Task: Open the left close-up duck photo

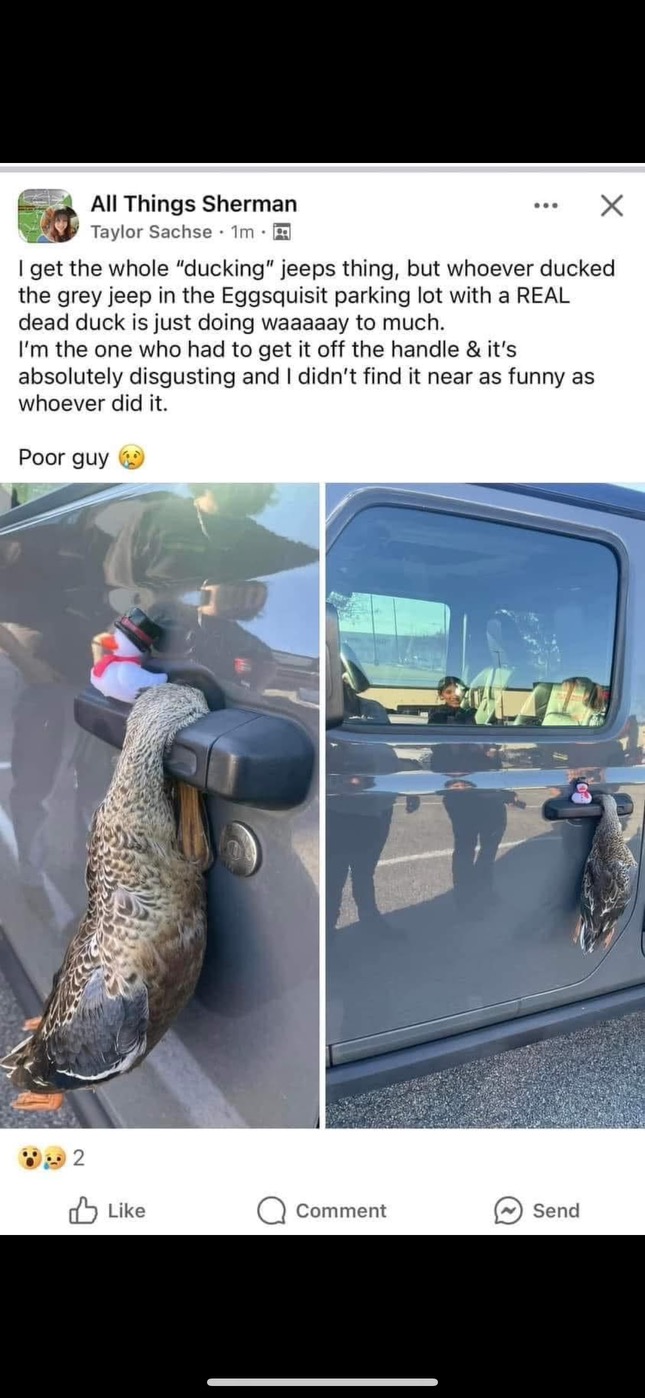Action: pyautogui.click(x=160, y=806)
